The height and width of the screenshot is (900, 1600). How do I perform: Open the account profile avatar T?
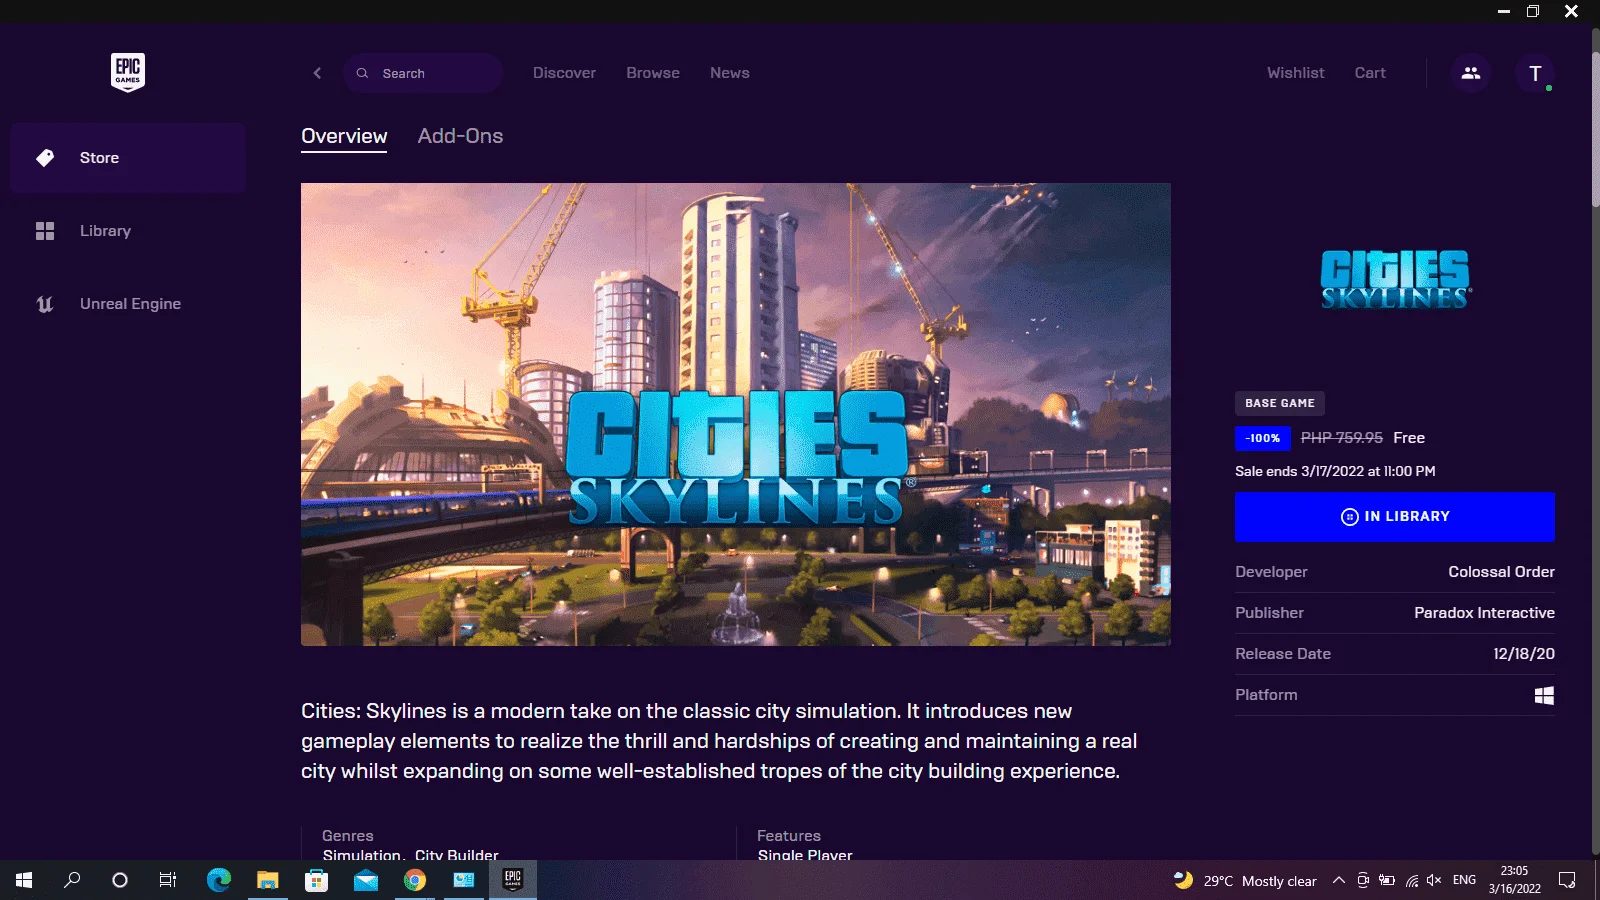click(1535, 73)
